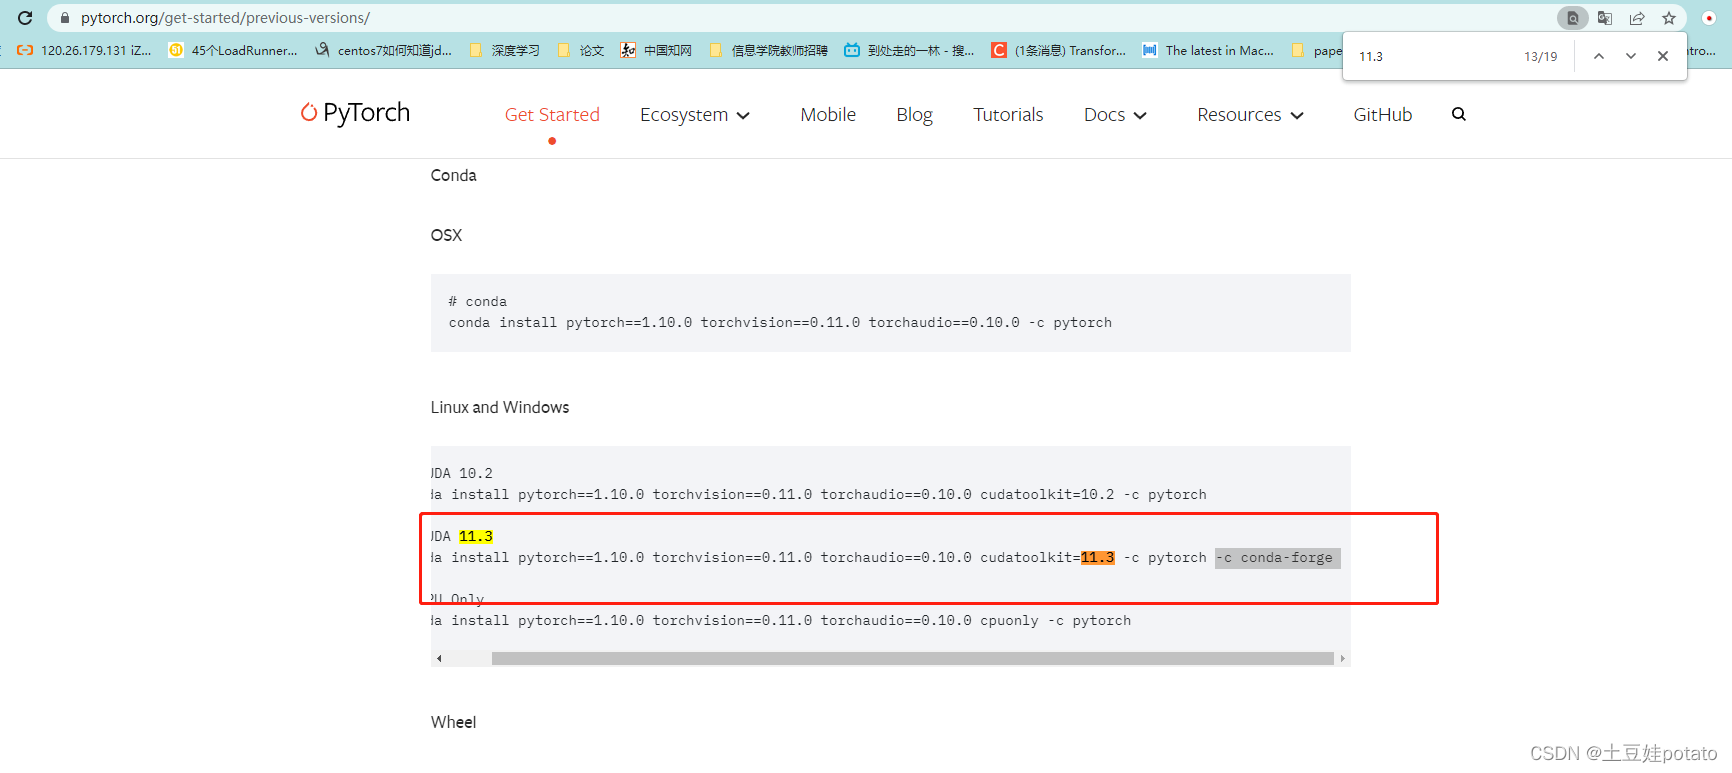Click the red dot extension icon

click(1709, 18)
